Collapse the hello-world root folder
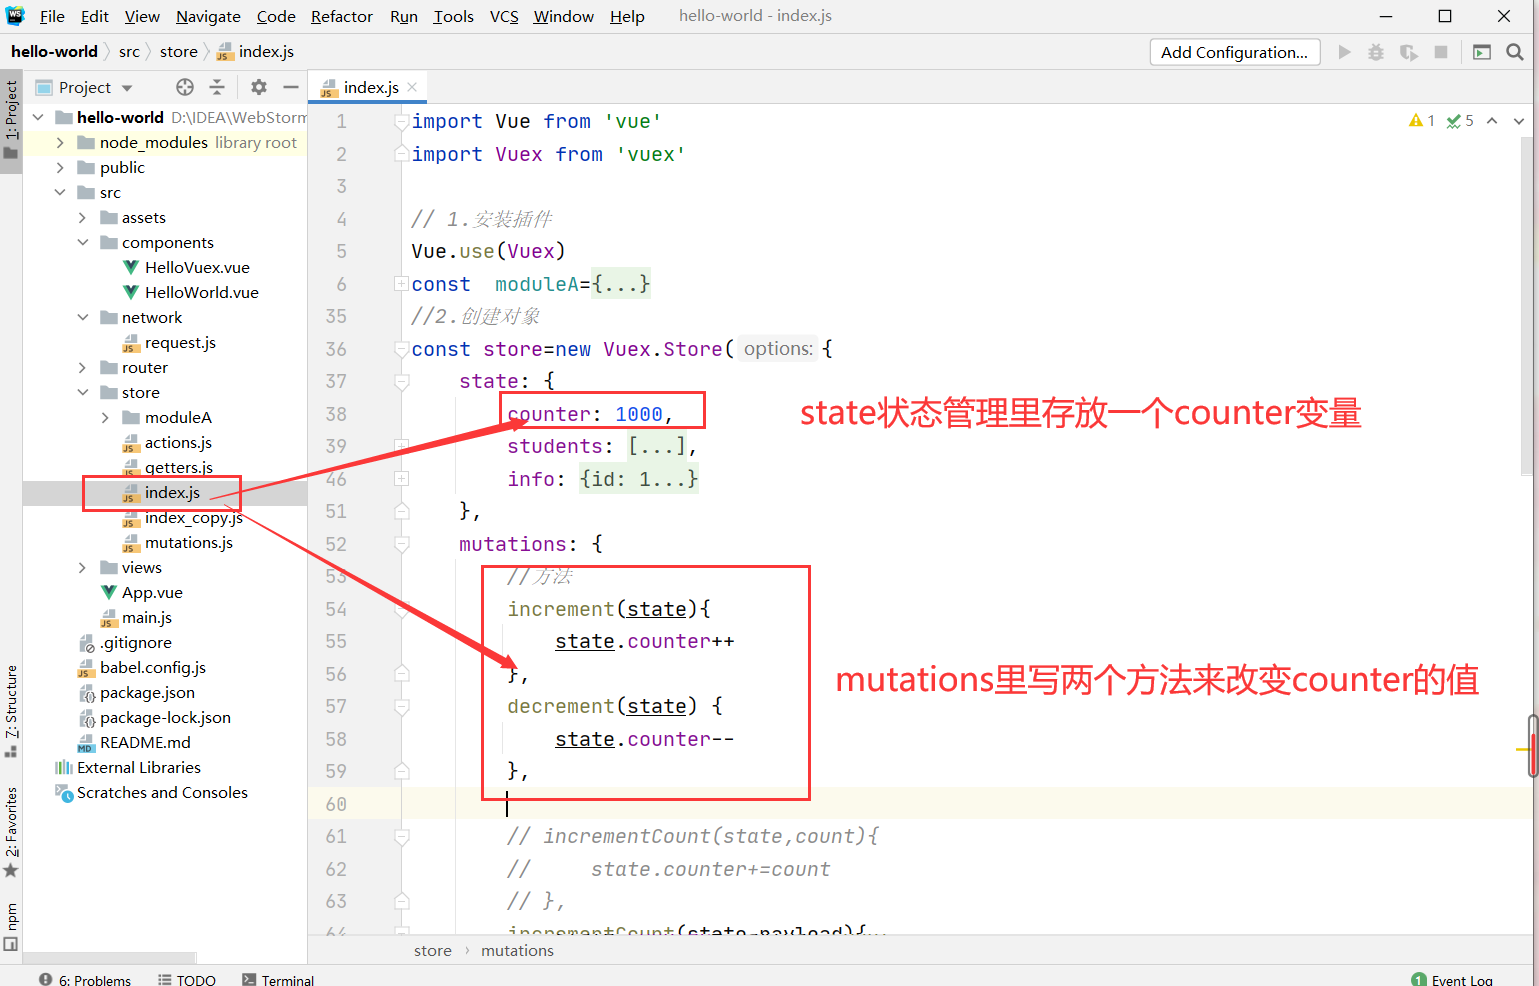Viewport: 1539px width, 986px height. [x=38, y=117]
